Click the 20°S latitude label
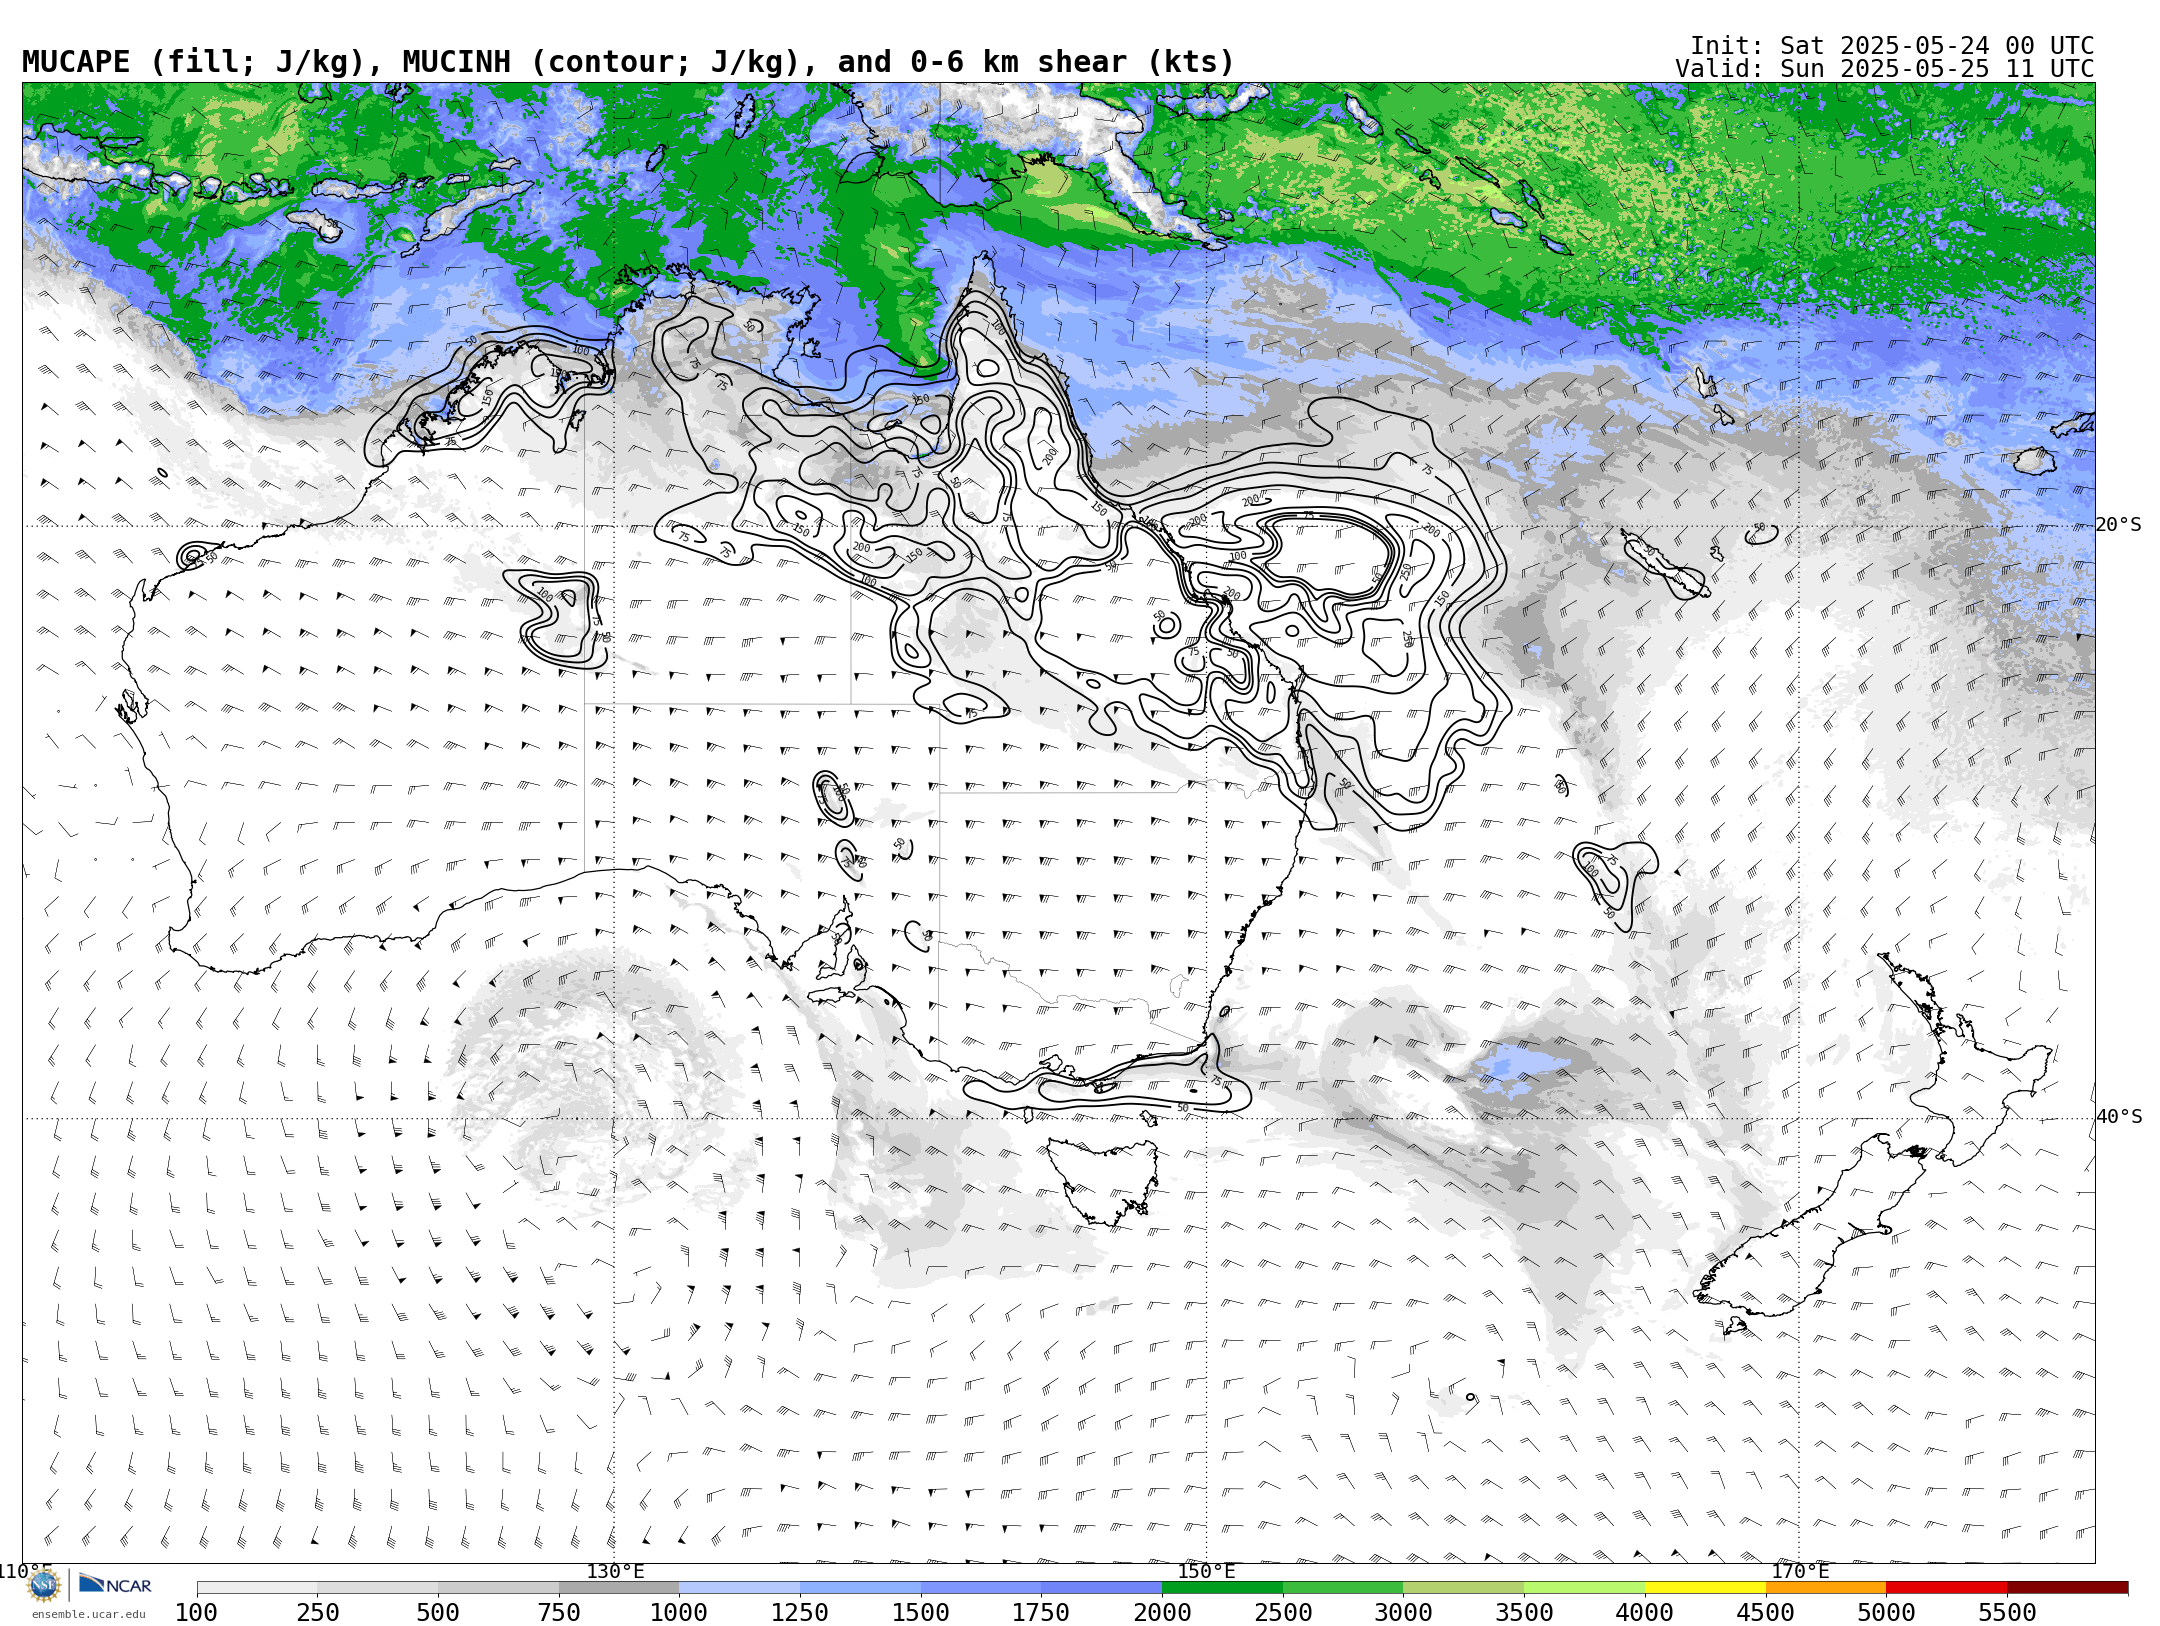Image resolution: width=2160 pixels, height=1626 pixels. pos(2119,525)
